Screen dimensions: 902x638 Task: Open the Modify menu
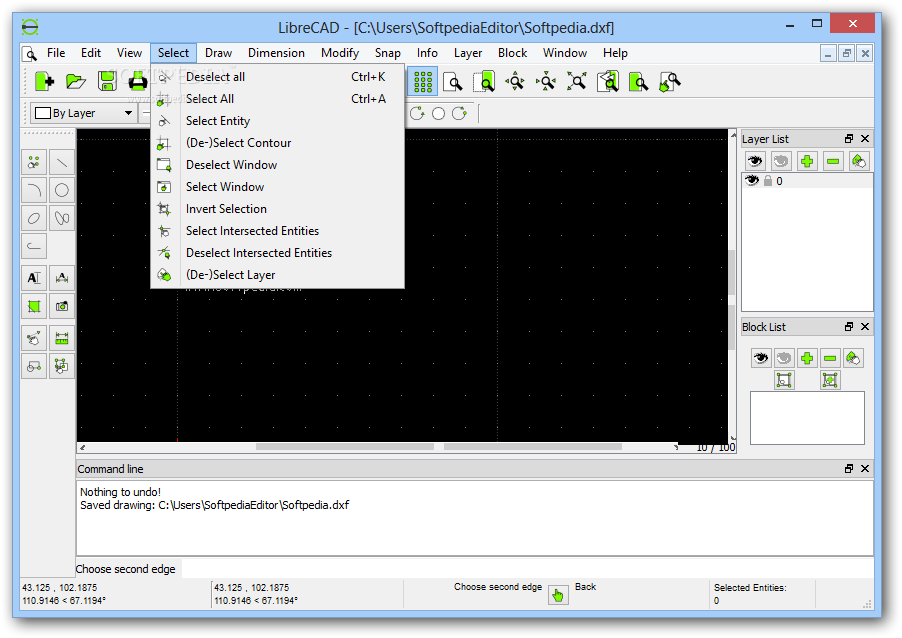click(340, 53)
